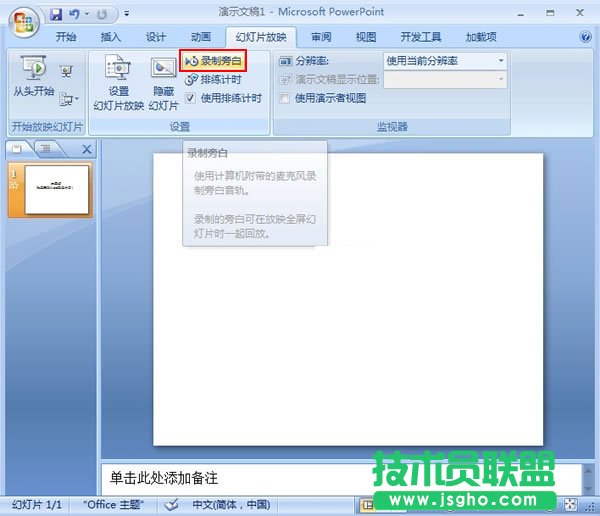This screenshot has width=600, height=516.
Task: Click 隐藏幻灯片 button
Action: pos(163,84)
